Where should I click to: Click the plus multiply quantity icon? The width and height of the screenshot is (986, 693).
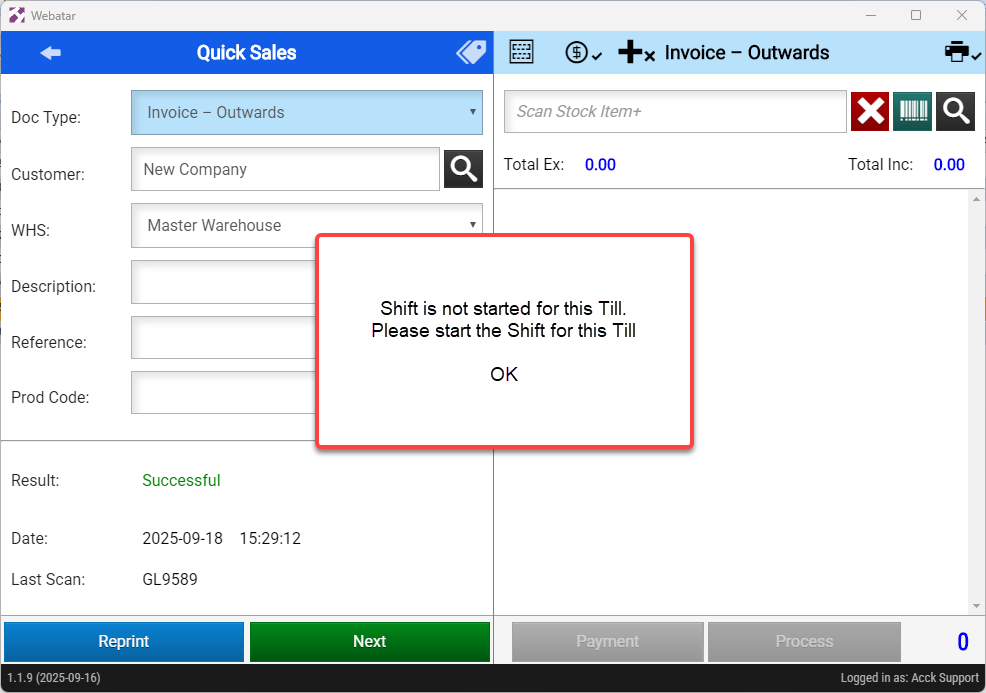pos(636,53)
